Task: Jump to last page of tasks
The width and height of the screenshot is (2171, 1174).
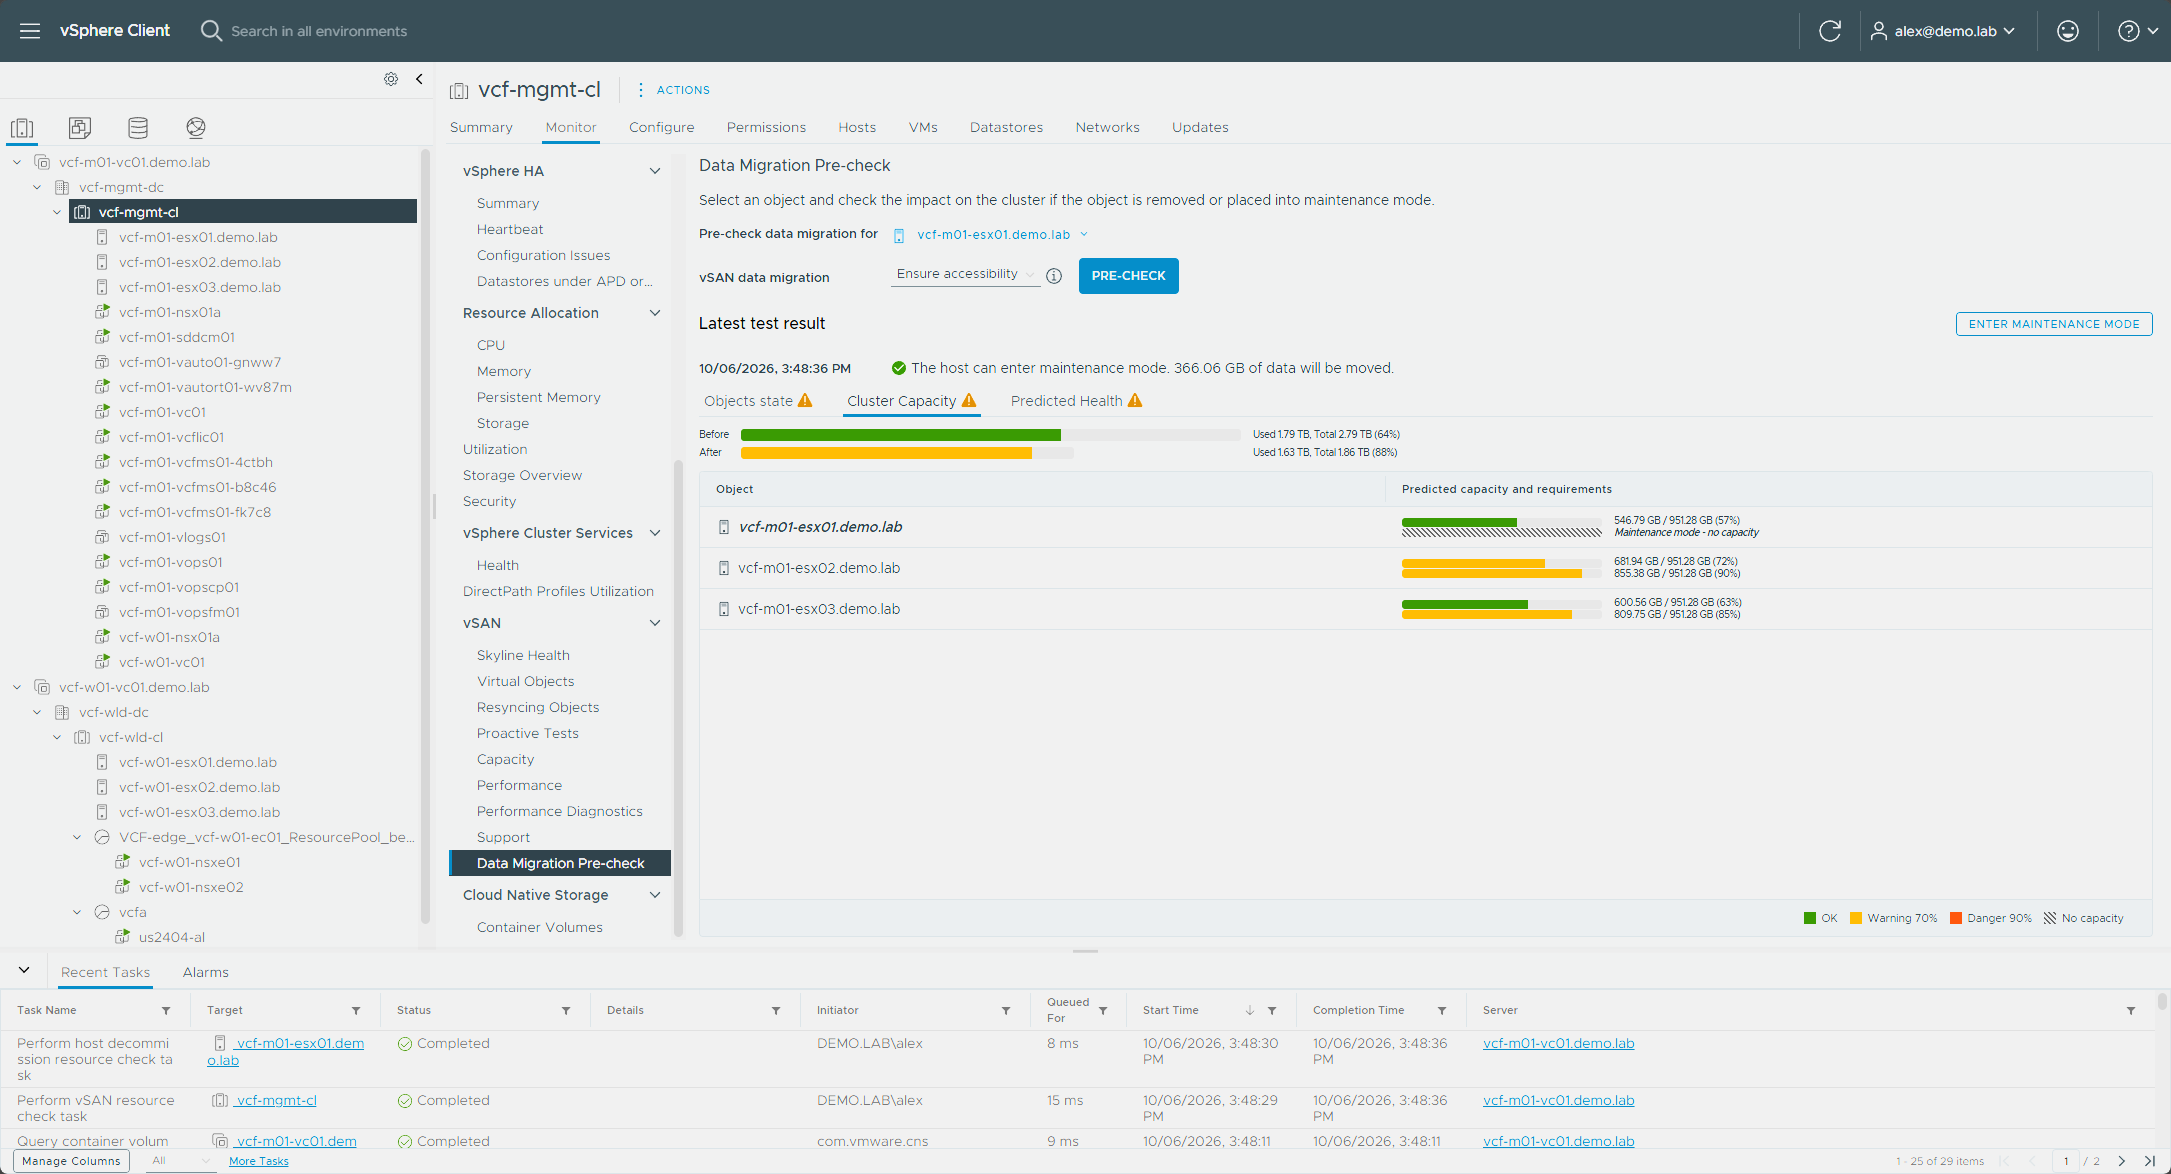Action: [x=2150, y=1161]
